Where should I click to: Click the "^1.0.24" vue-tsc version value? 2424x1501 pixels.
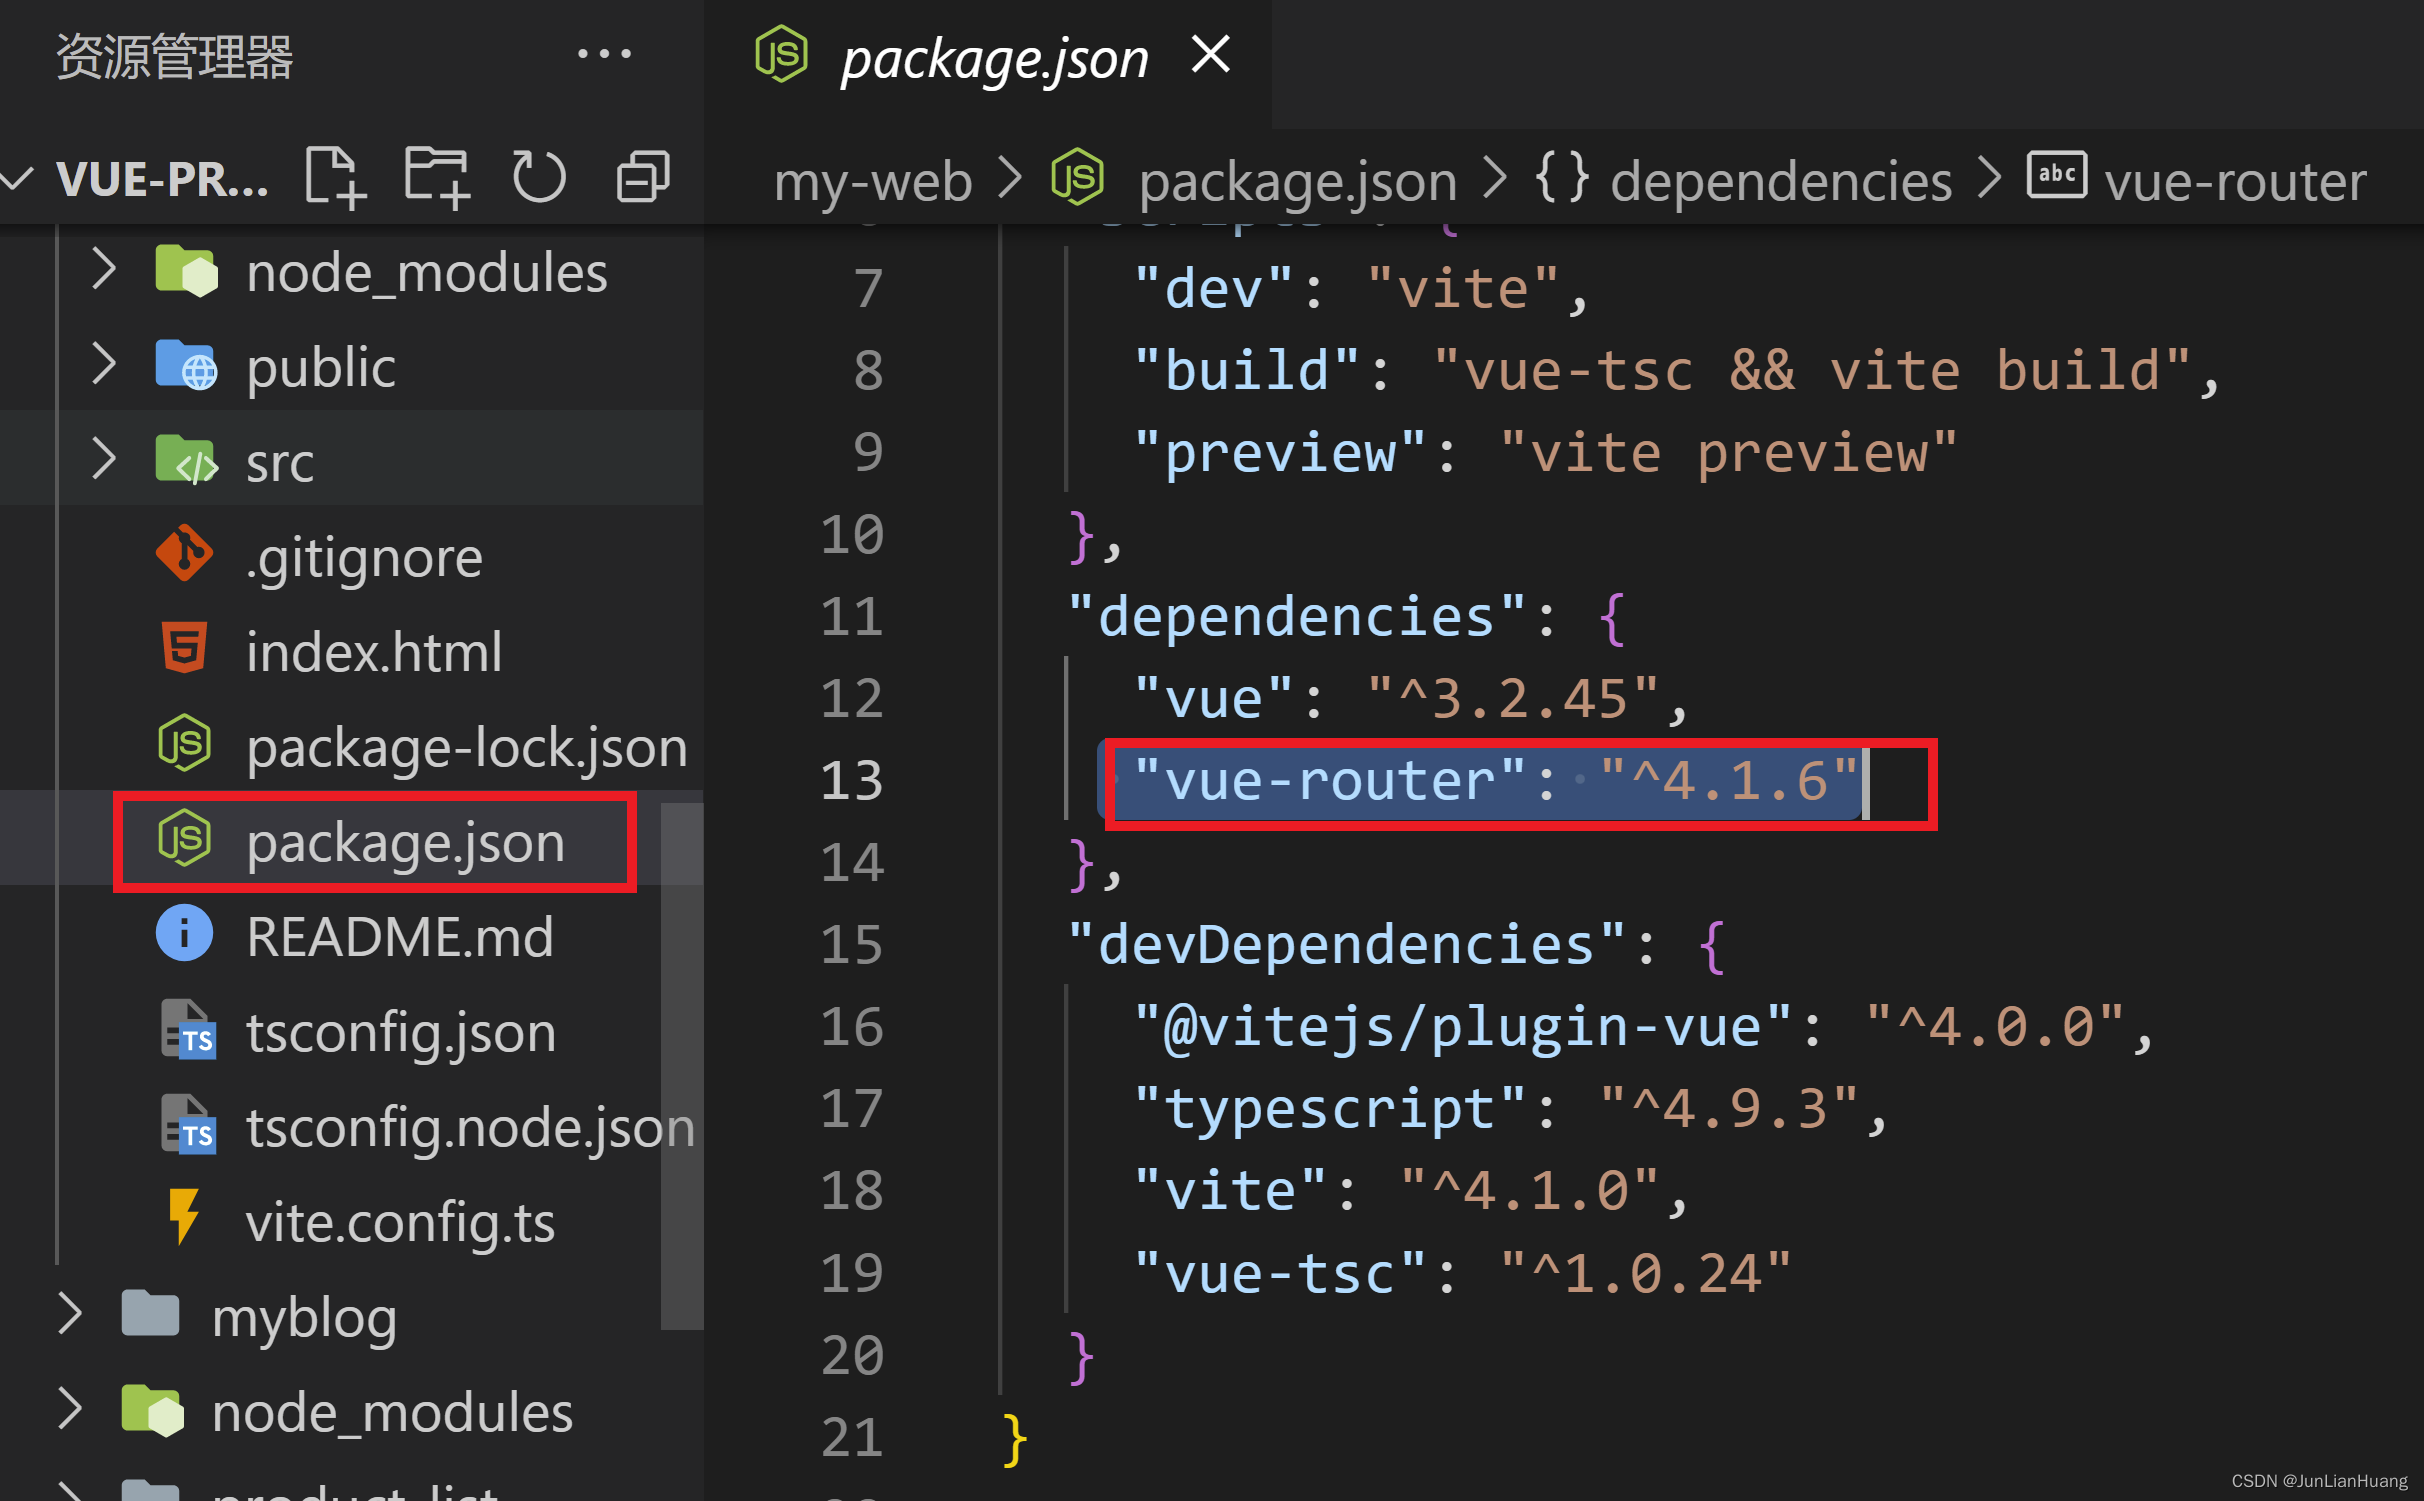(1645, 1272)
